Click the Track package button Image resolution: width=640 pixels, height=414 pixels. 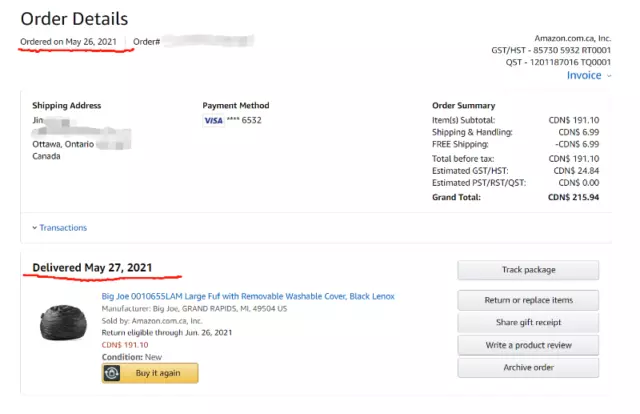tap(528, 270)
